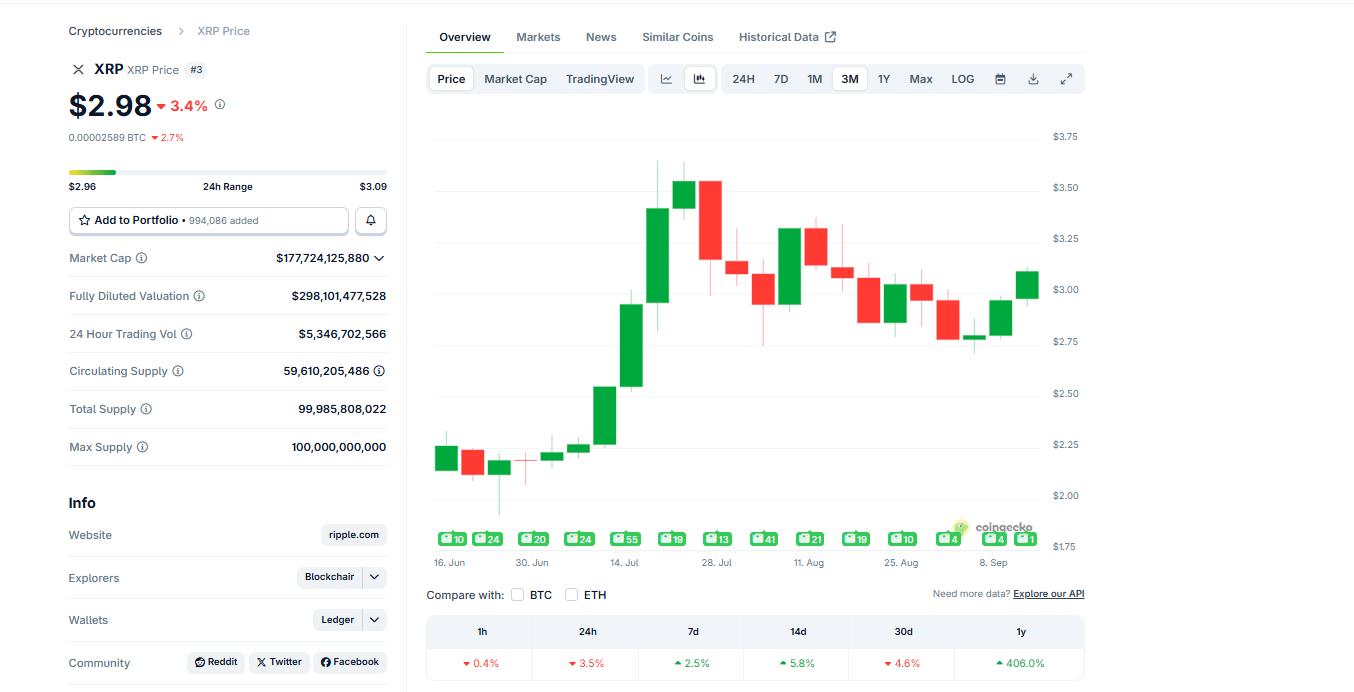Enable compare with ETH checkbox
The image size is (1354, 692).
tap(571, 595)
